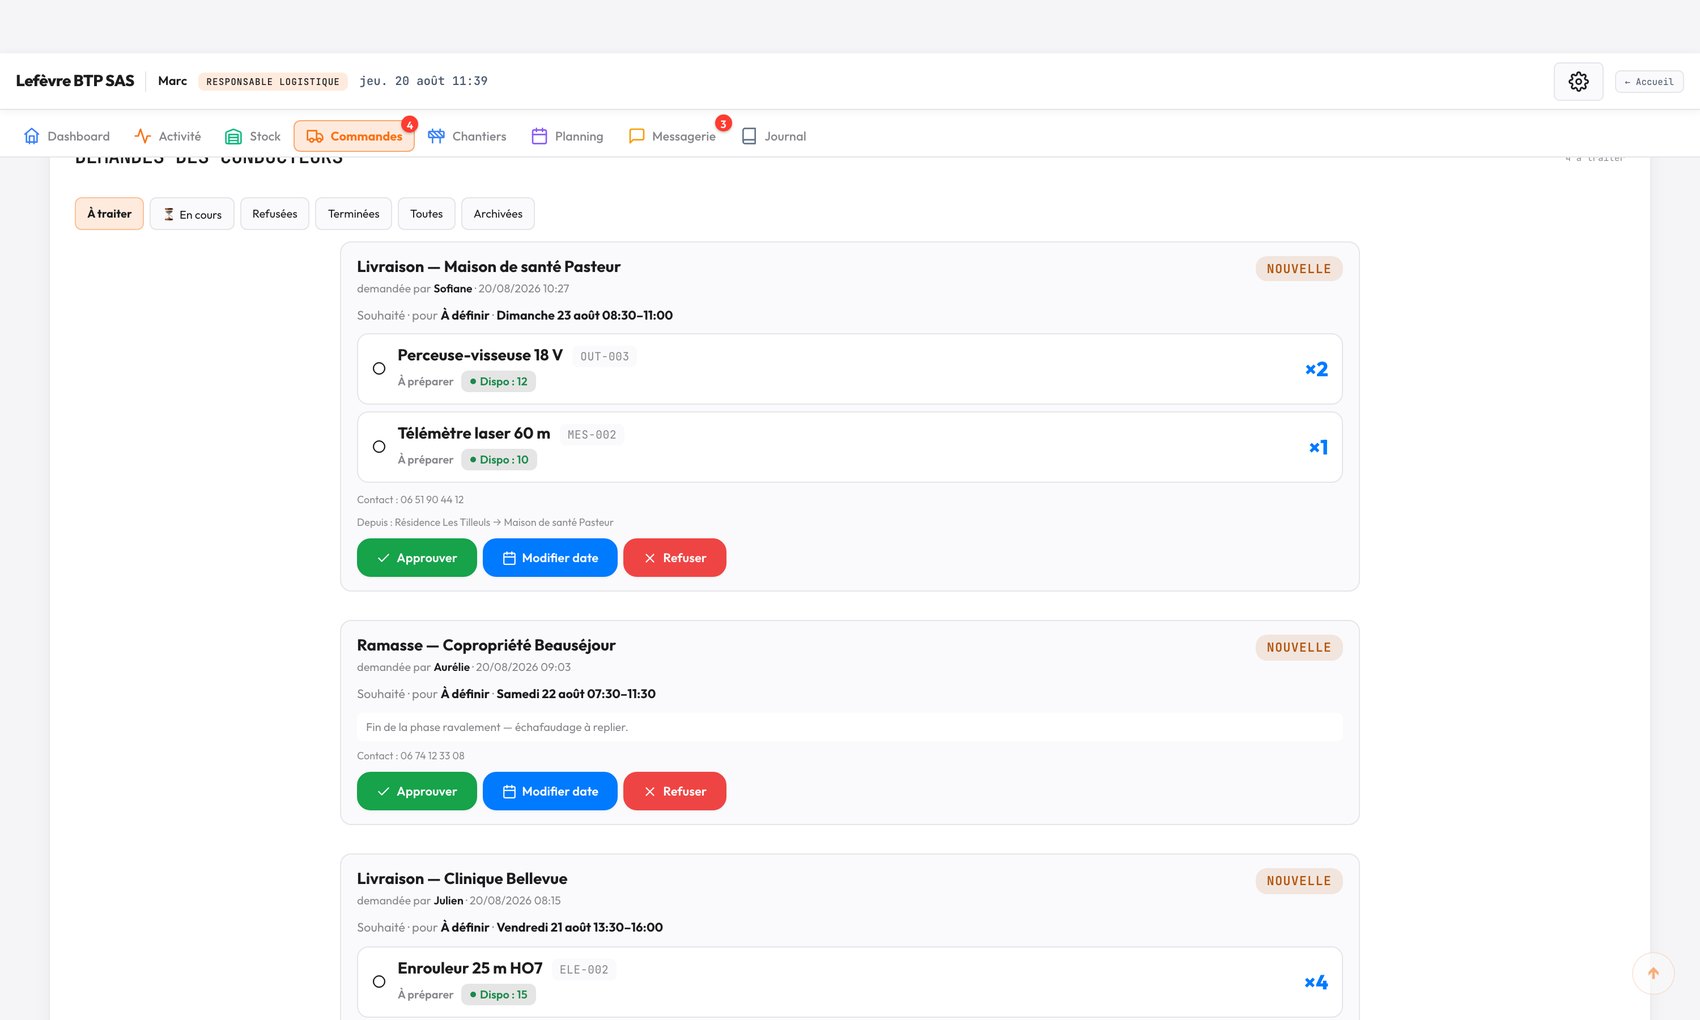
Task: Click NOUVELLE badge on Beauséjour pickup
Action: coord(1299,648)
